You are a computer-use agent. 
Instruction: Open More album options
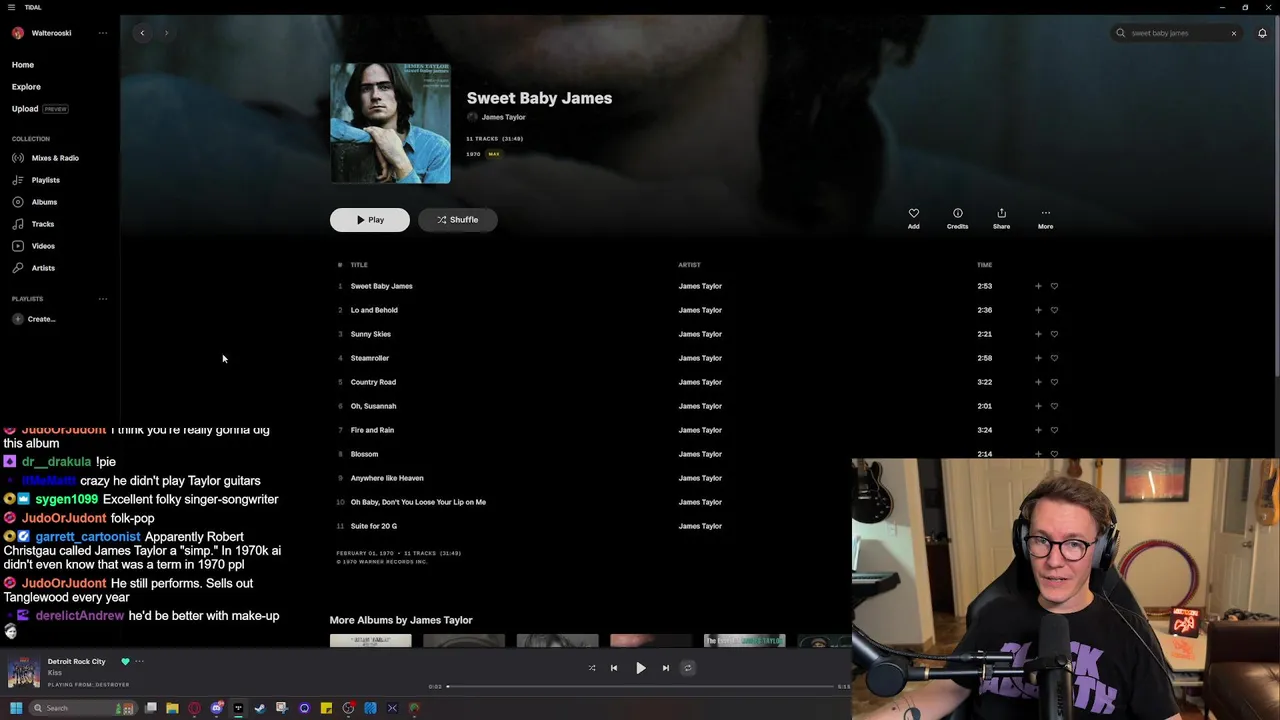tap(1045, 218)
